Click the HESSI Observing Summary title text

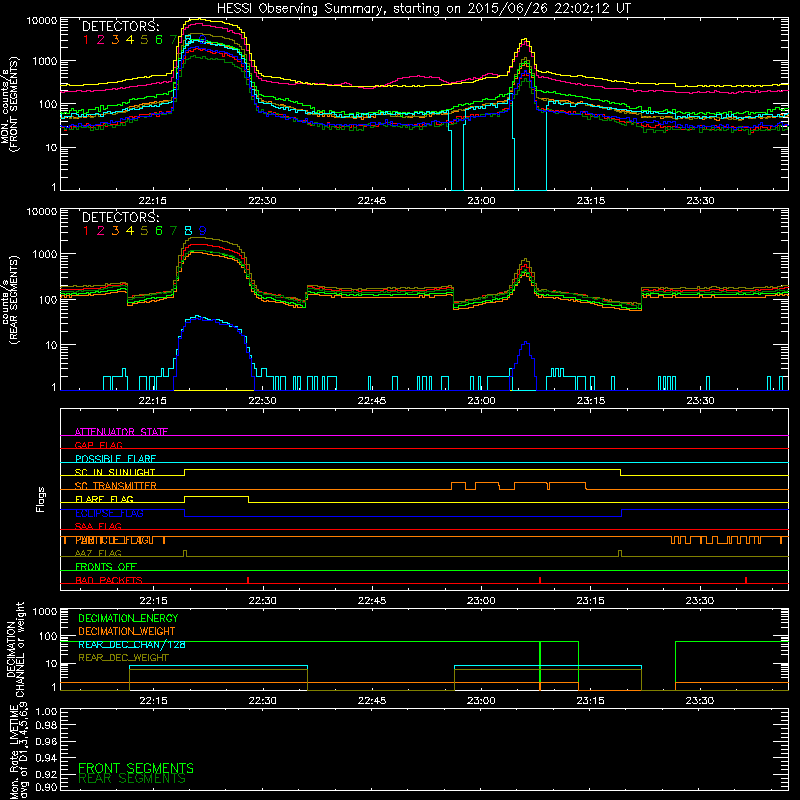(423, 9)
